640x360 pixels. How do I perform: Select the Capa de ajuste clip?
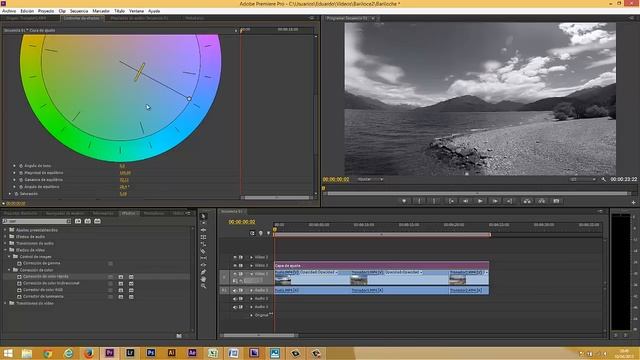point(381,265)
